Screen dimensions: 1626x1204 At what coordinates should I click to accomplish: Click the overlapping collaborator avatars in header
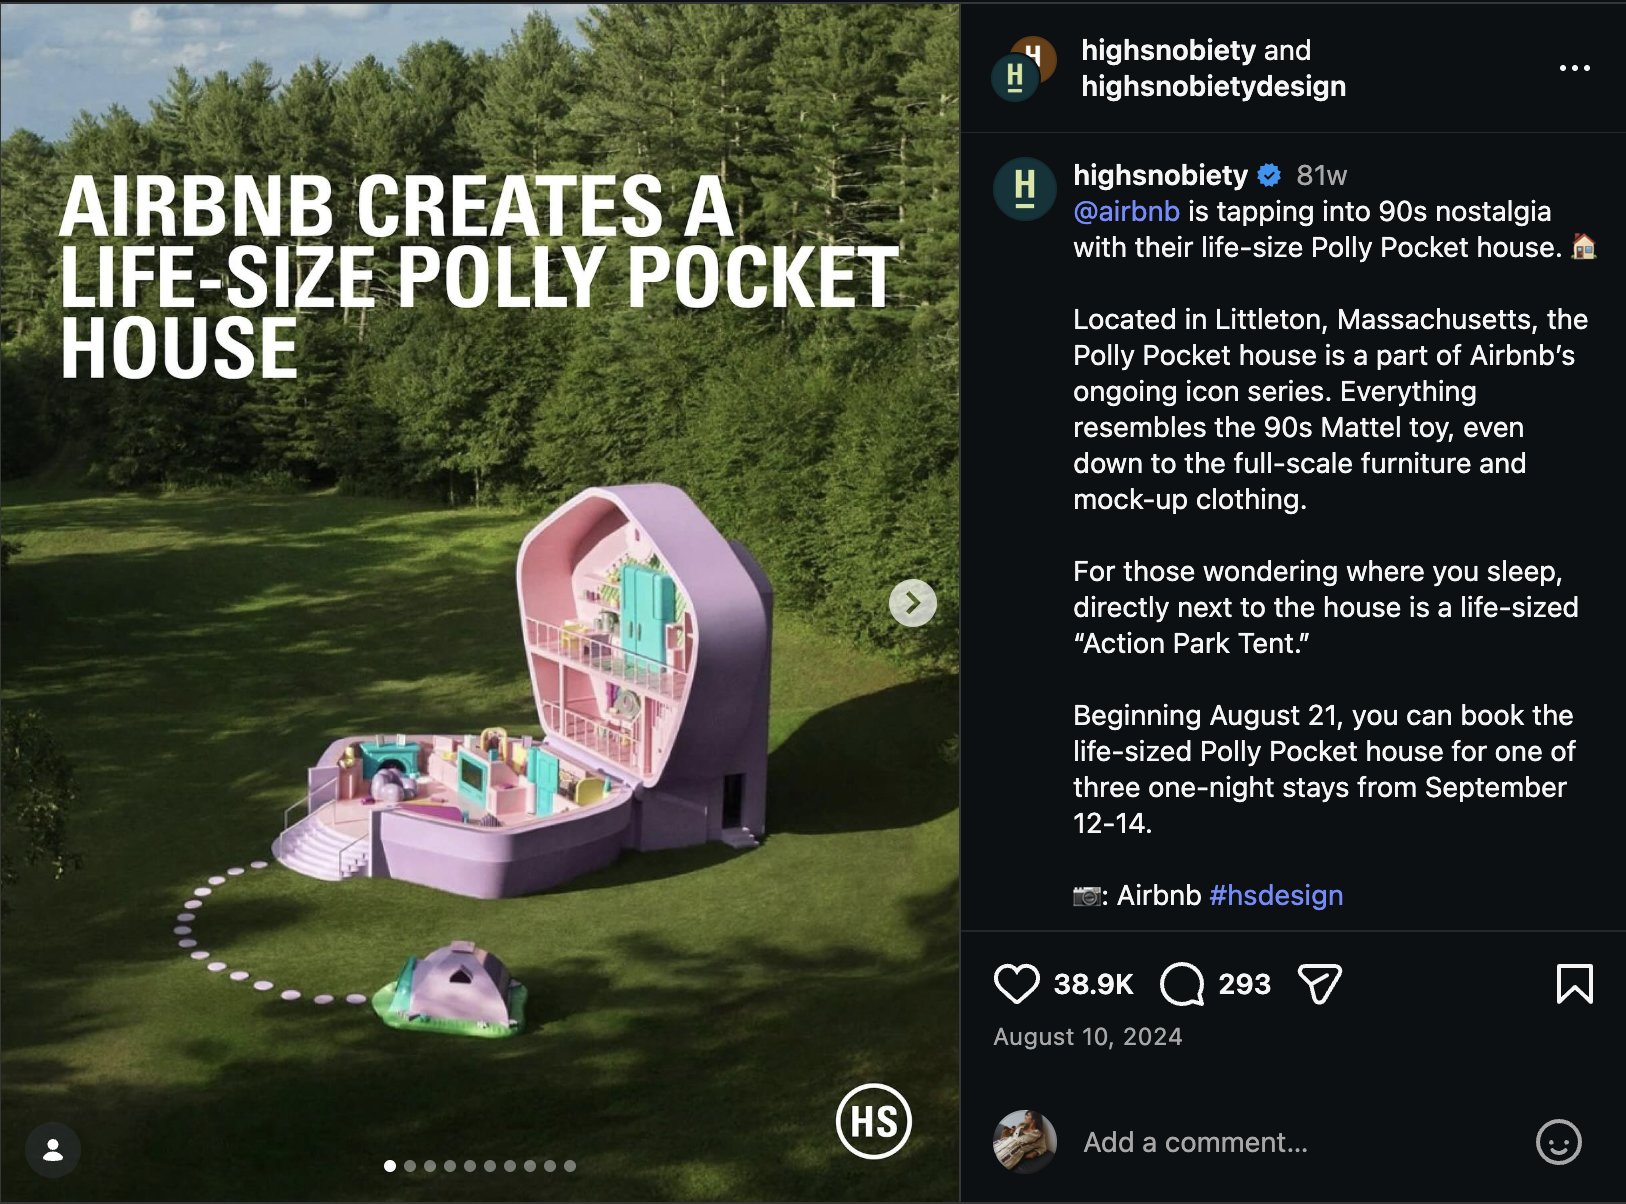click(1024, 68)
